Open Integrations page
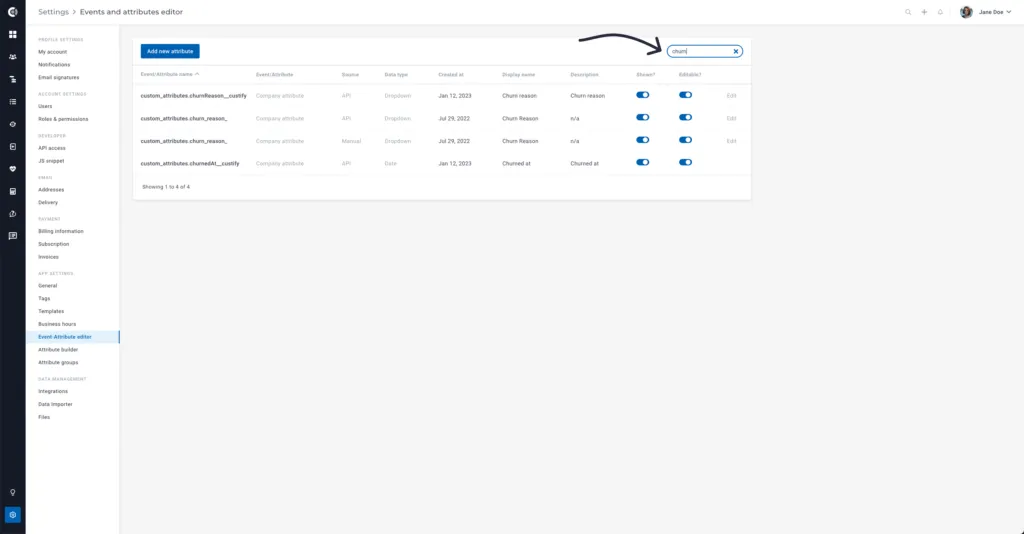Image resolution: width=1024 pixels, height=534 pixels. click(53, 391)
